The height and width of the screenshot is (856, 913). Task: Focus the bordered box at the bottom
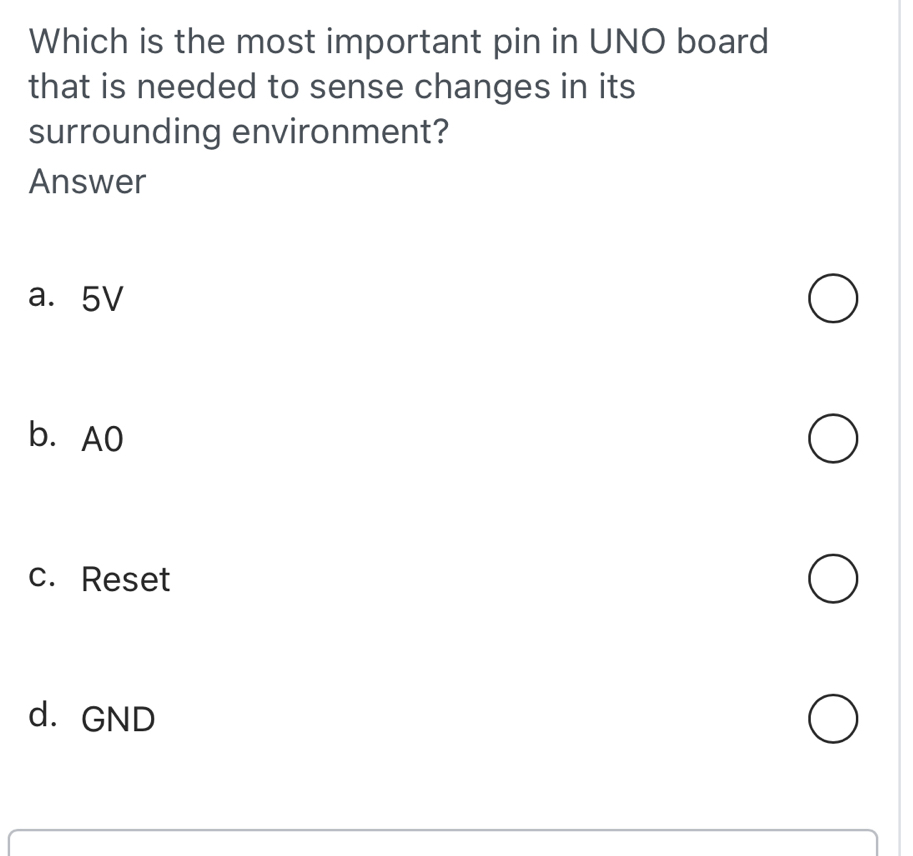tap(443, 843)
